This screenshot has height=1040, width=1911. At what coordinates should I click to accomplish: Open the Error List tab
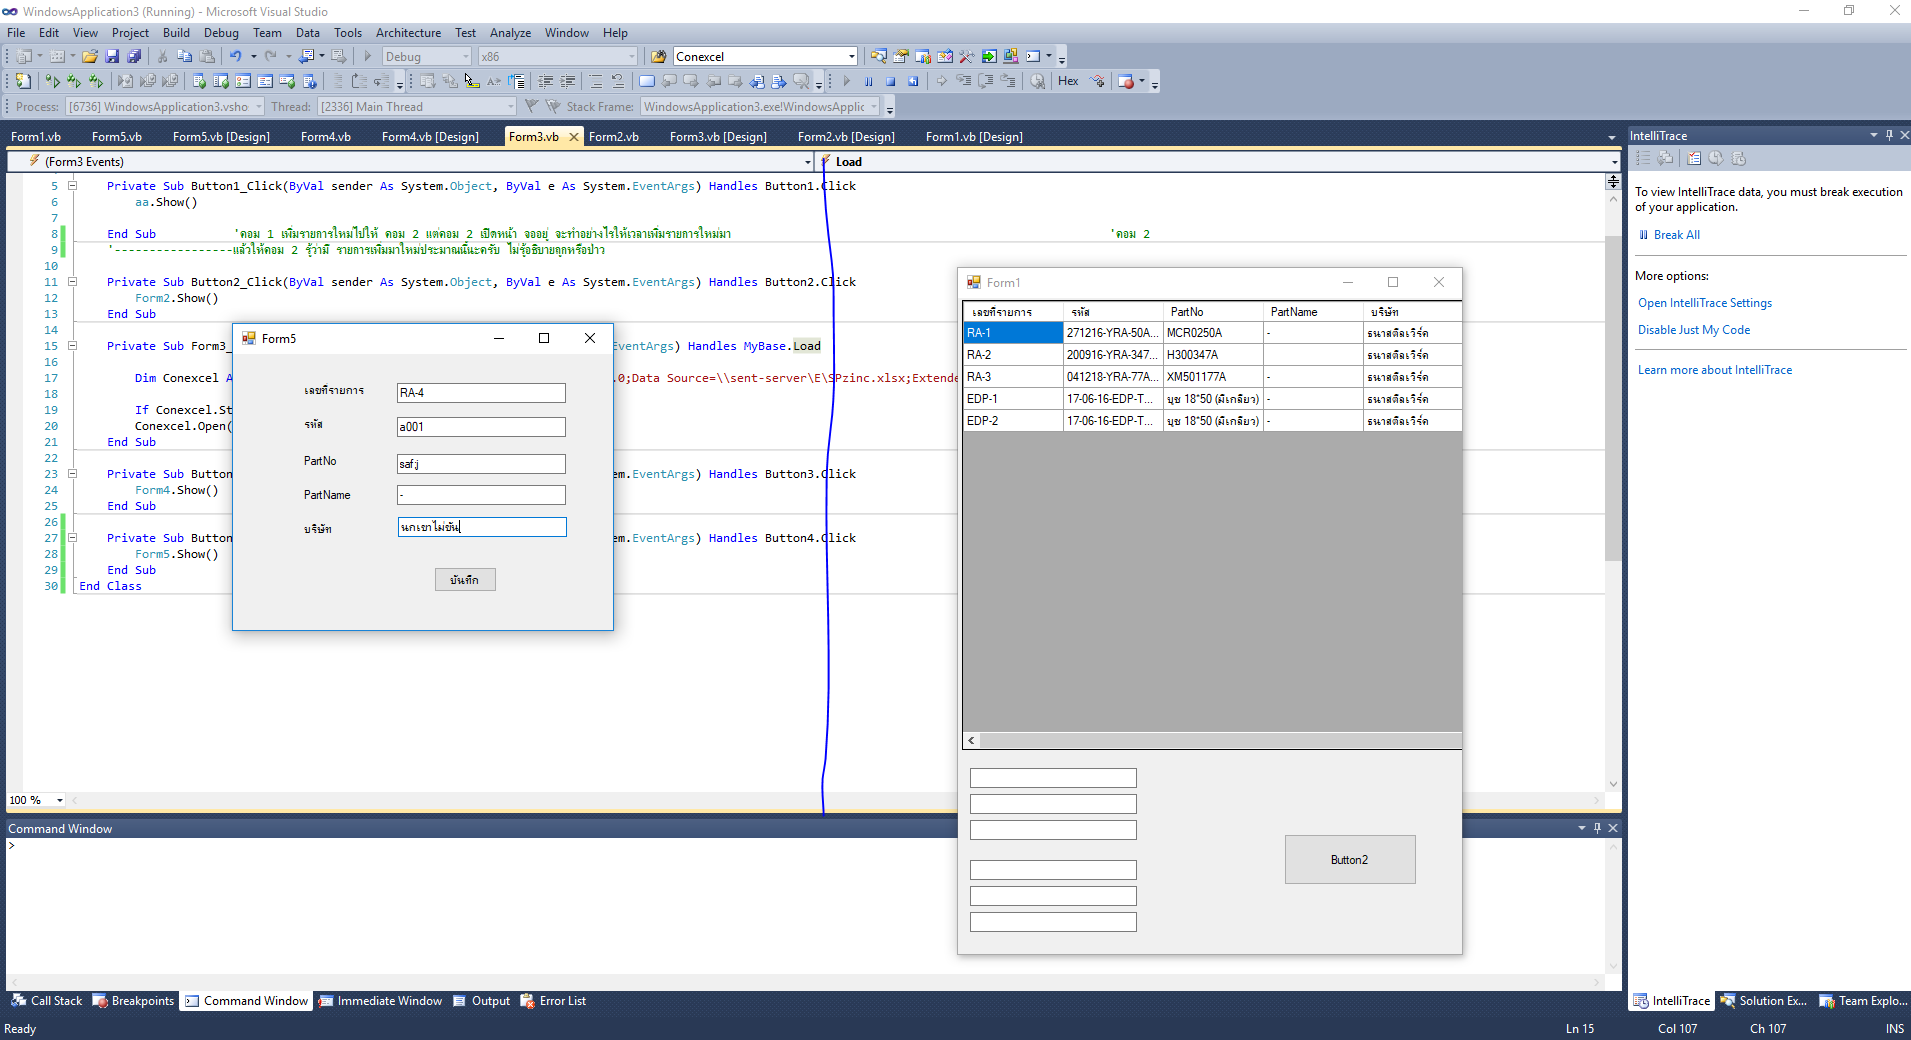click(554, 1001)
